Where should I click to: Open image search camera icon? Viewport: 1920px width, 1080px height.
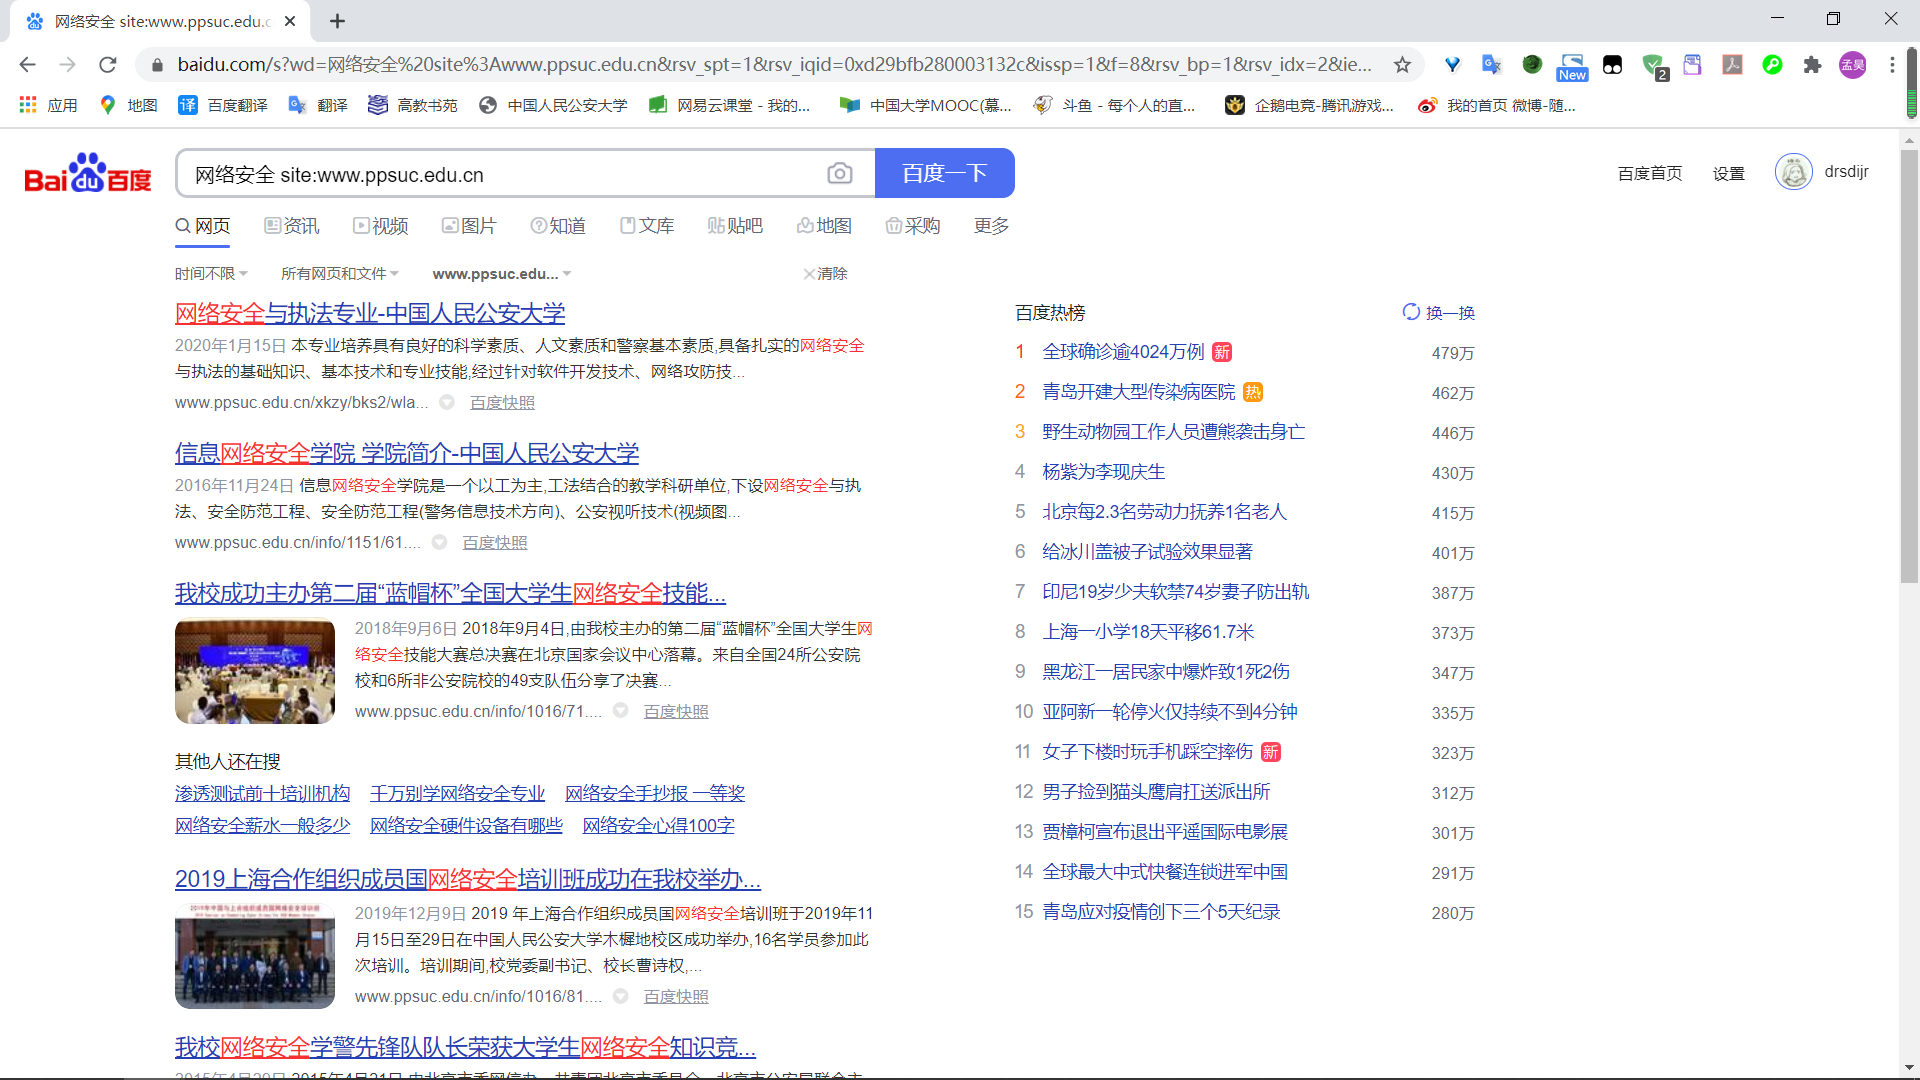tap(840, 174)
